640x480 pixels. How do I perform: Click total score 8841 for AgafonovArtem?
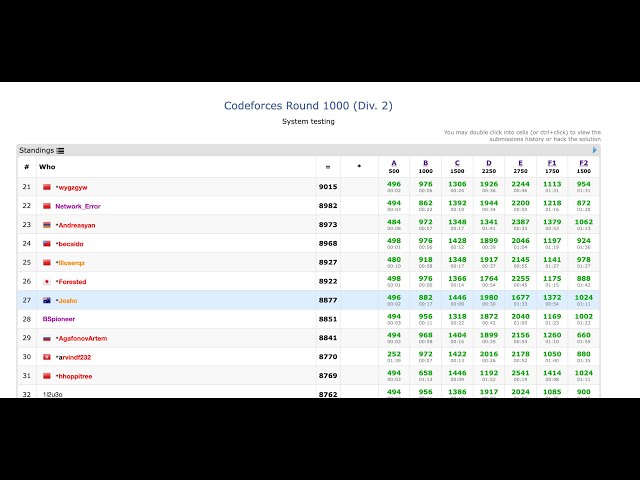pyautogui.click(x=328, y=338)
